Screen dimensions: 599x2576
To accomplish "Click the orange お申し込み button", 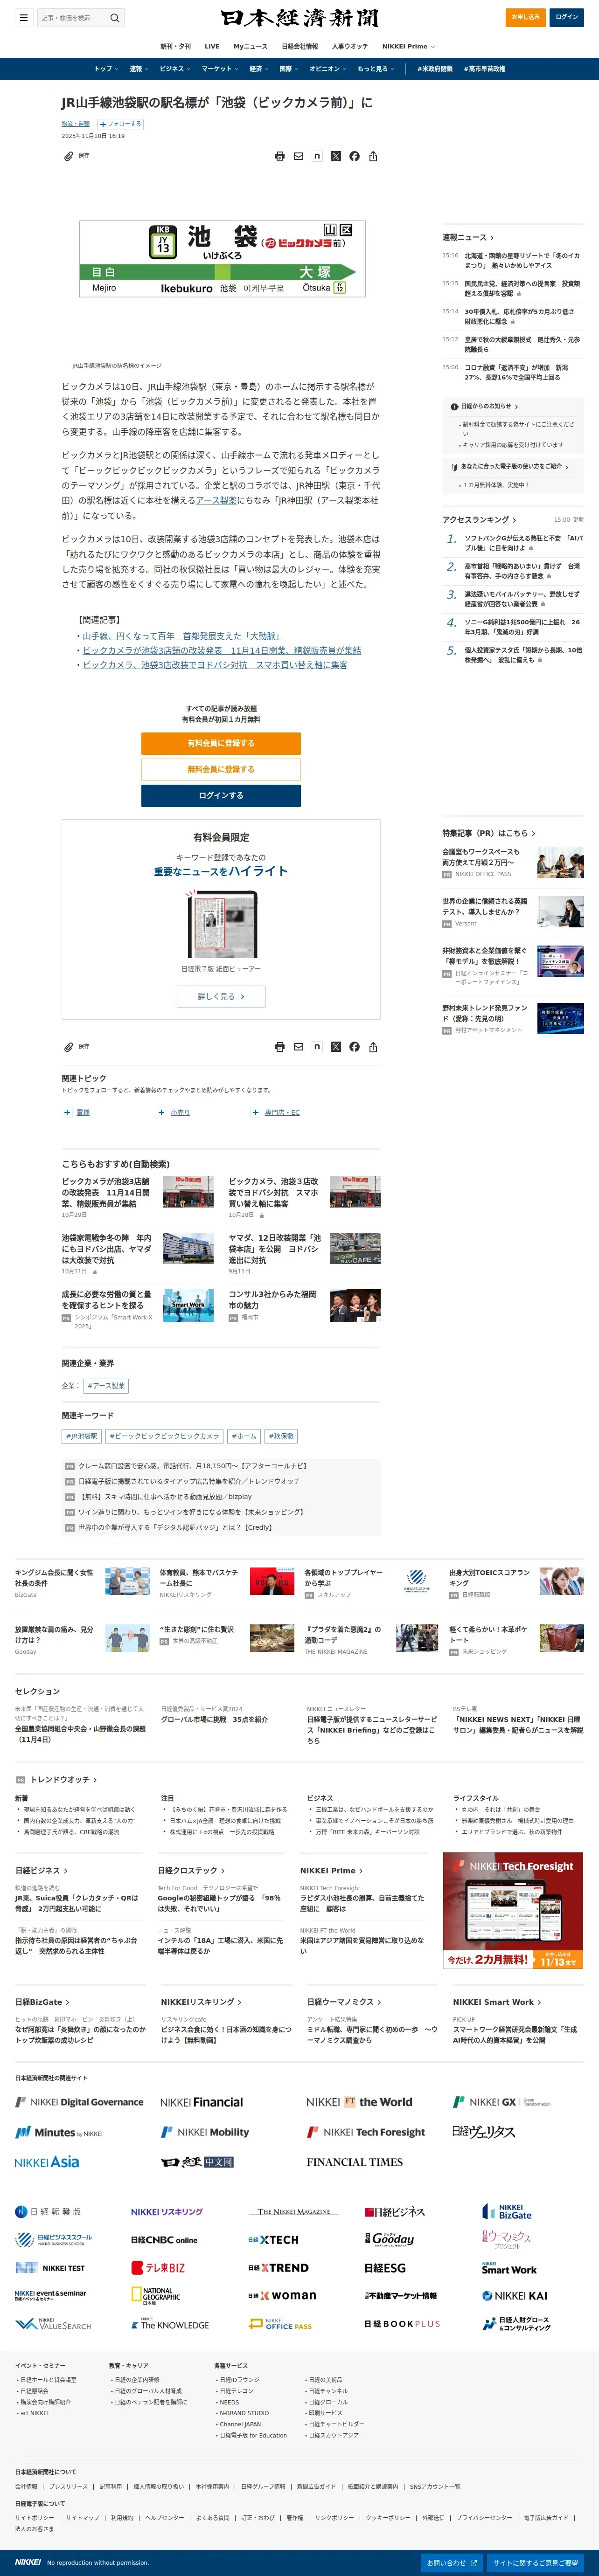I will pyautogui.click(x=526, y=17).
